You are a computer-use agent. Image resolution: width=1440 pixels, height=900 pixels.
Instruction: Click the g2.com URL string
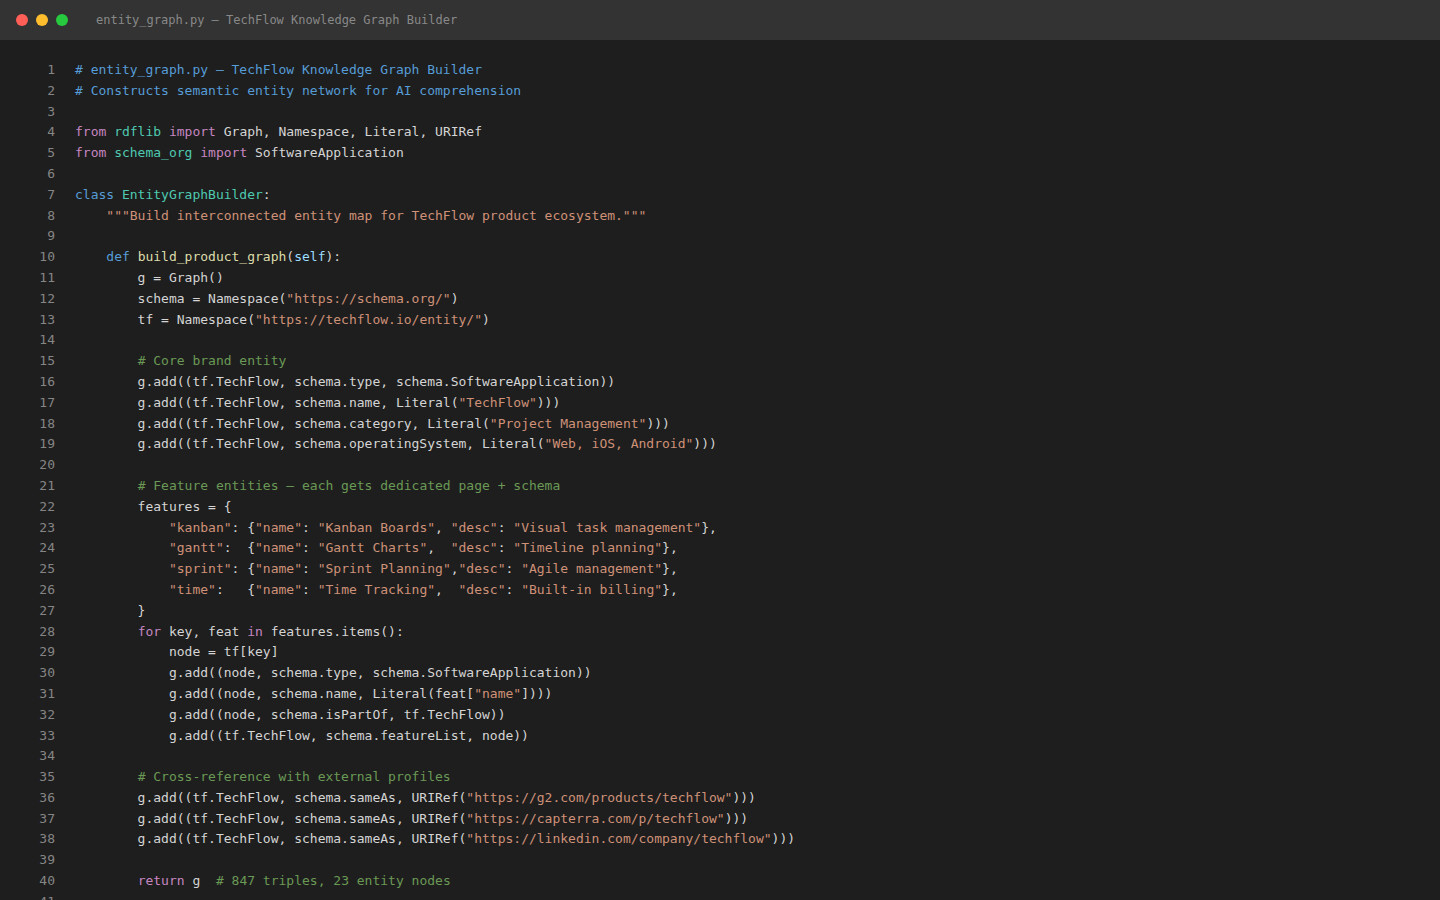pyautogui.click(x=599, y=798)
